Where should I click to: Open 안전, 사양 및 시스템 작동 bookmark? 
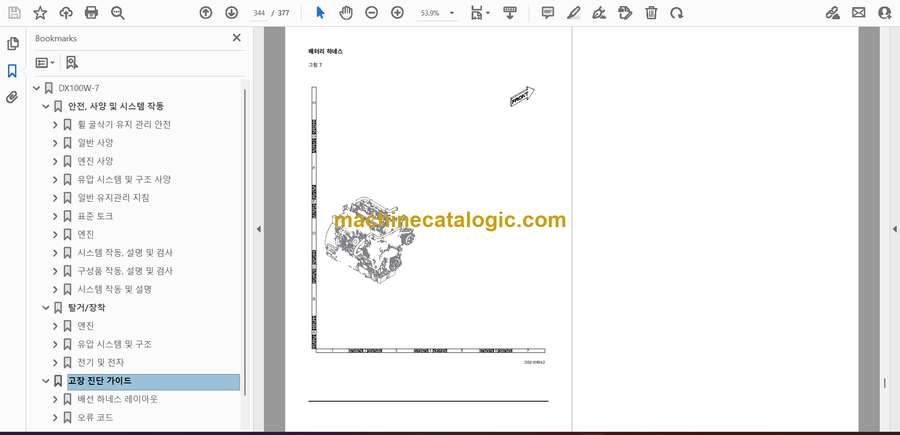tap(116, 106)
